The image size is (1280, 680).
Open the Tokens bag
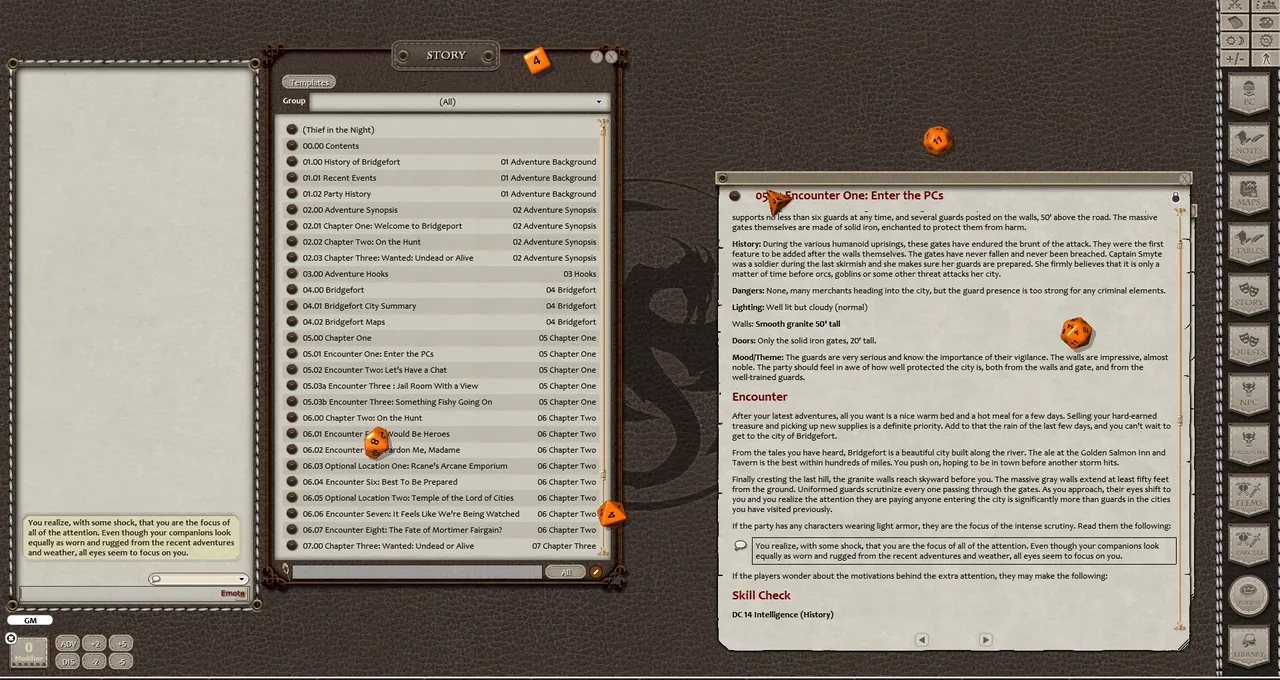click(x=1248, y=595)
